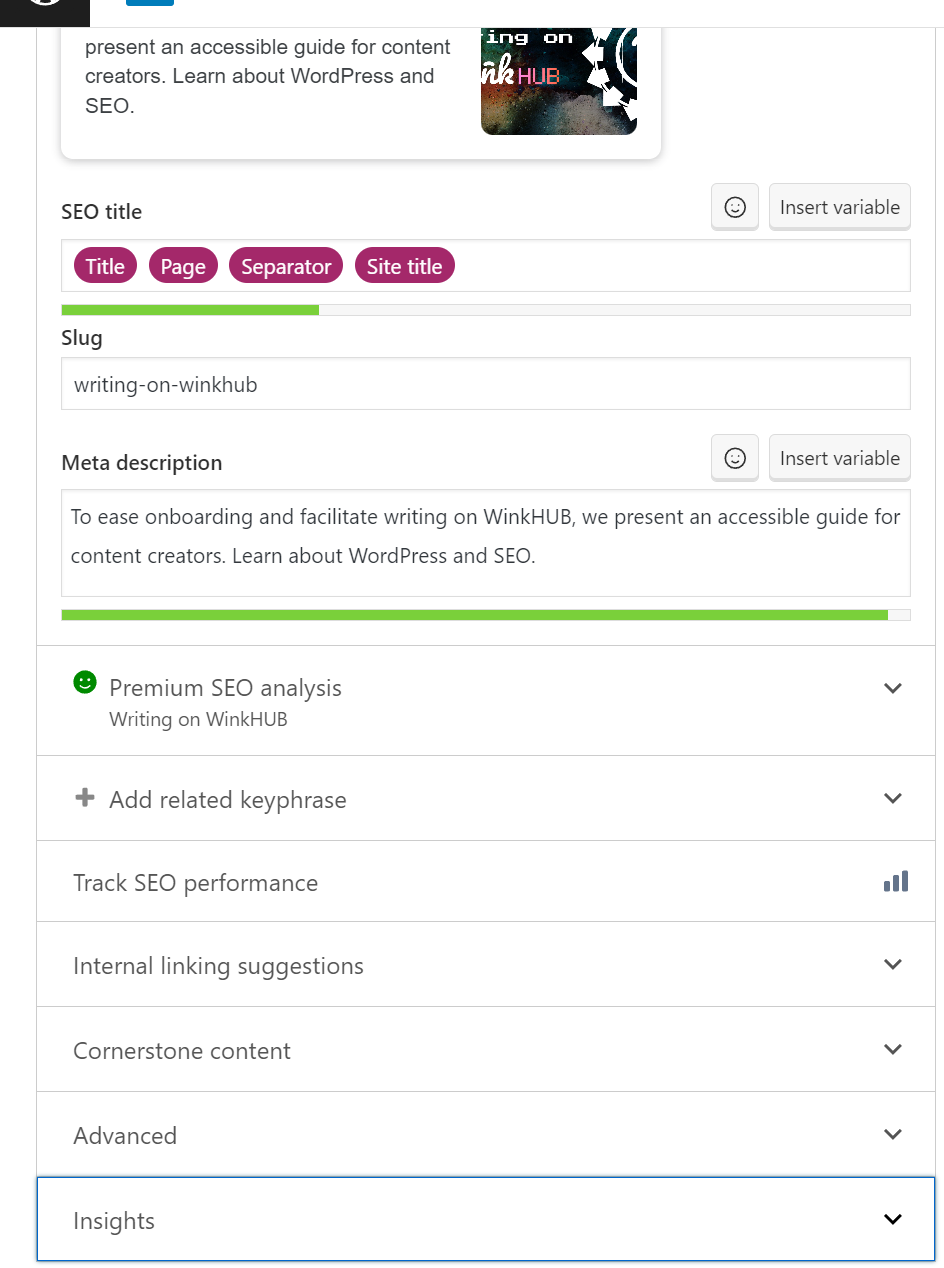Click into the Slug input field
The height and width of the screenshot is (1268, 944).
[486, 384]
